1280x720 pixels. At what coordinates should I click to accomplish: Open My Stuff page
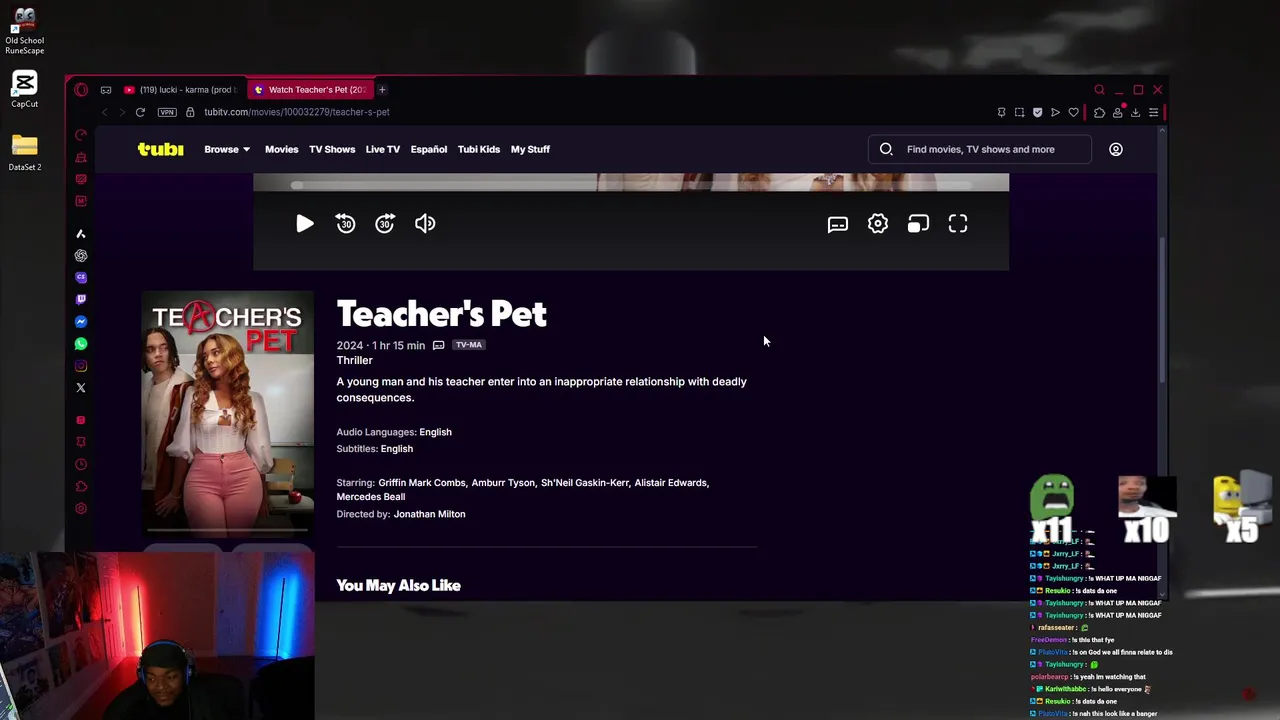coord(530,149)
